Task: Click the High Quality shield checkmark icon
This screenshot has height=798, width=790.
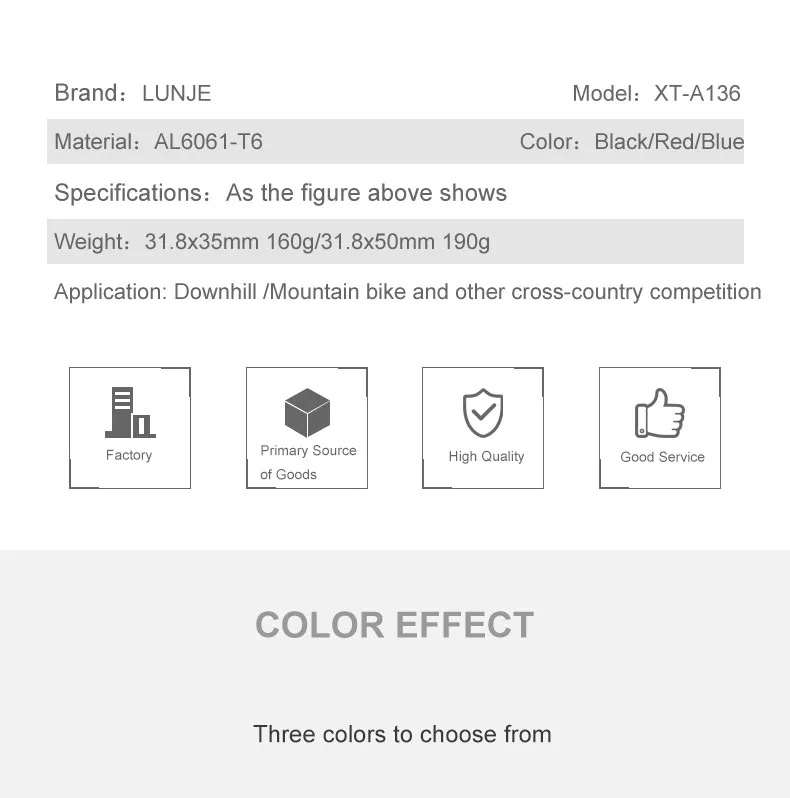Action: click(483, 413)
